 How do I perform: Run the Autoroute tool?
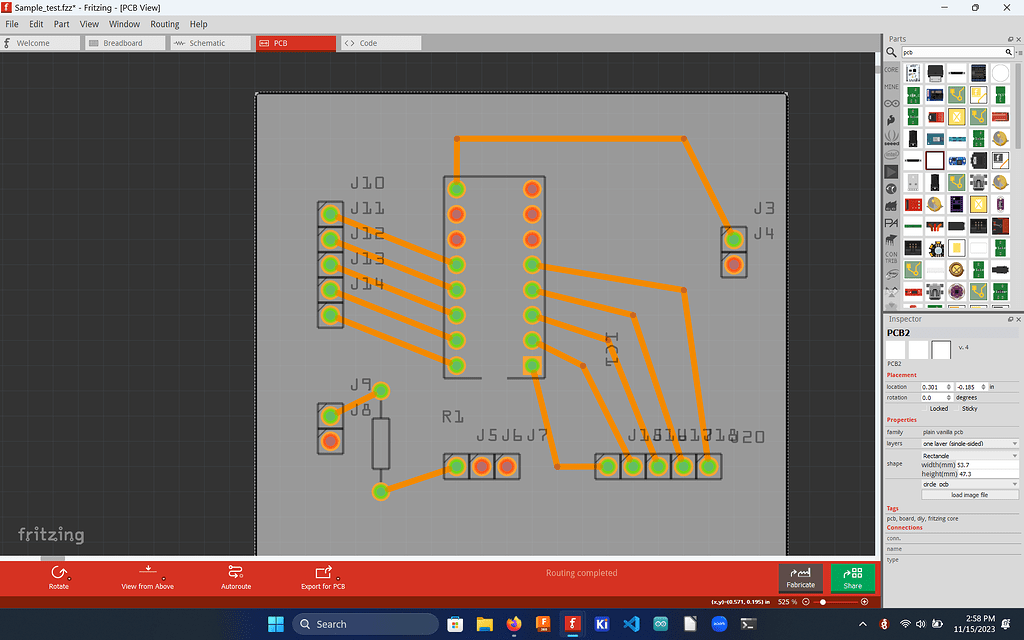click(235, 577)
